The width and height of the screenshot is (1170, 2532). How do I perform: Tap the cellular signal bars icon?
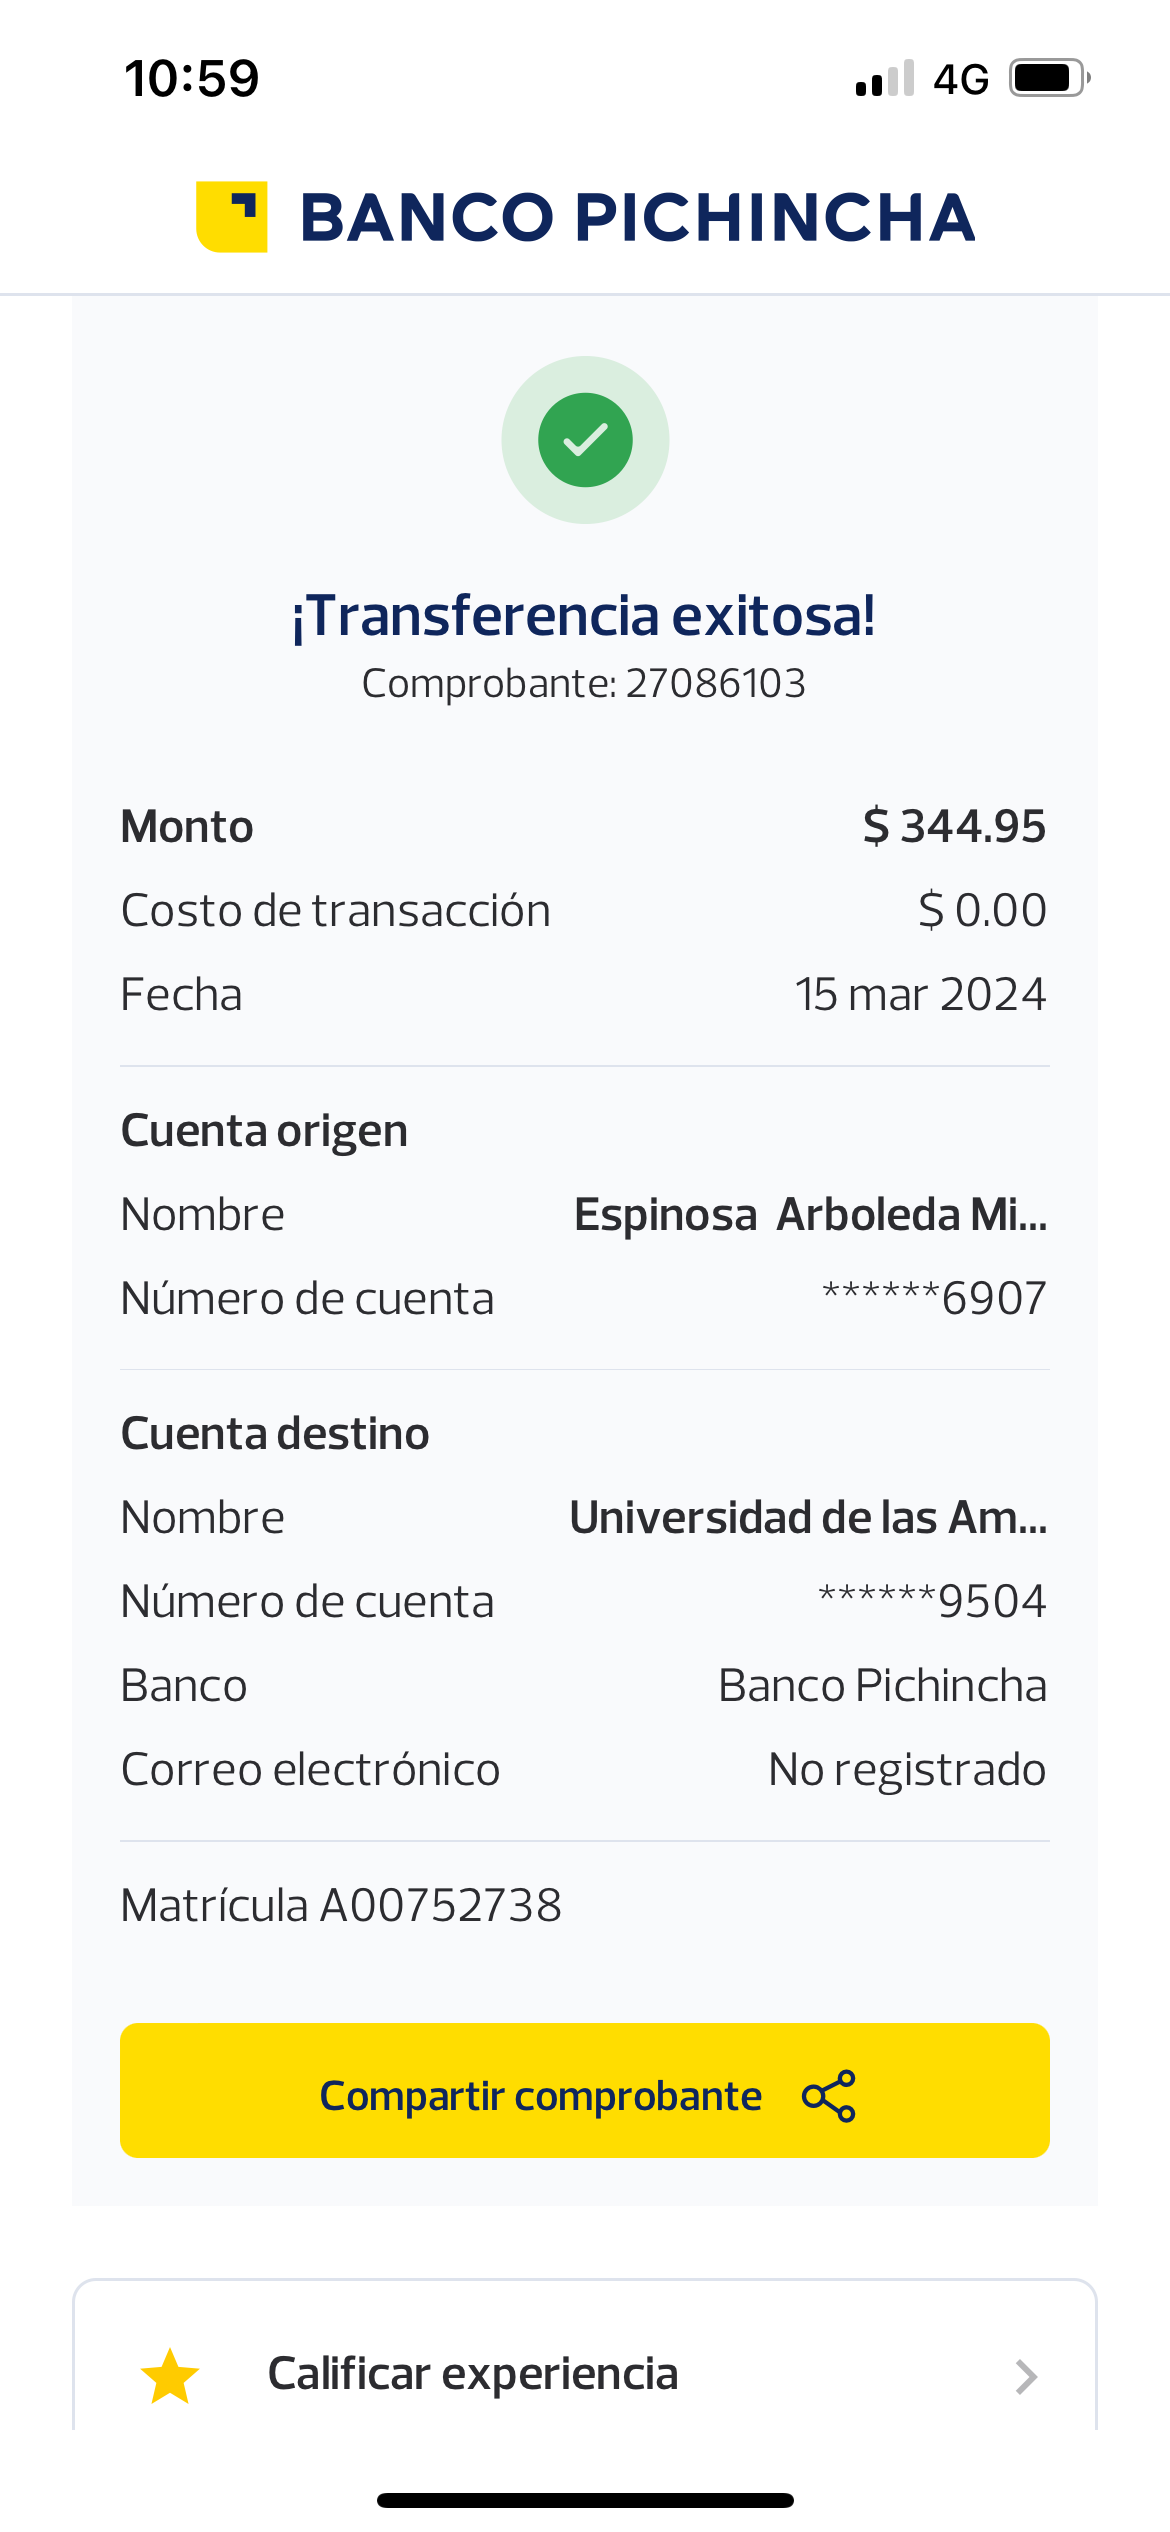coord(885,79)
